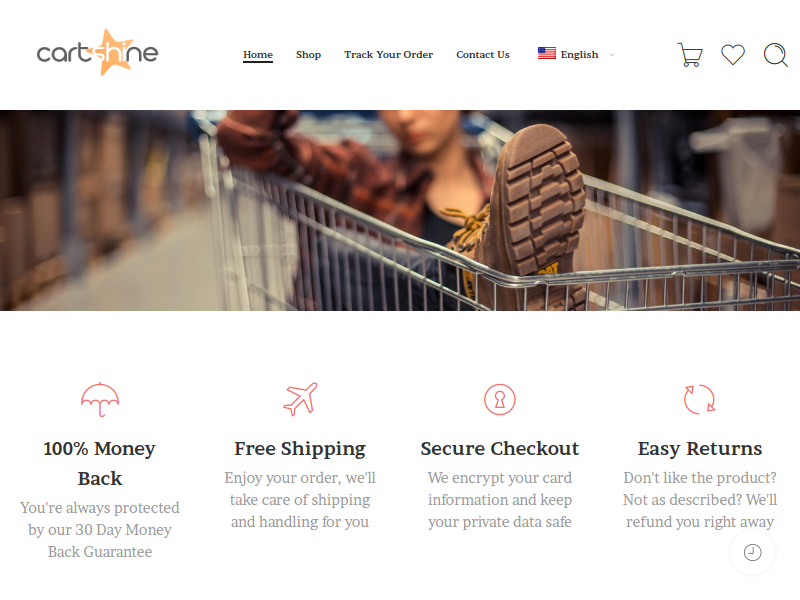
Task: Open the Shop menu item
Action: pyautogui.click(x=308, y=55)
